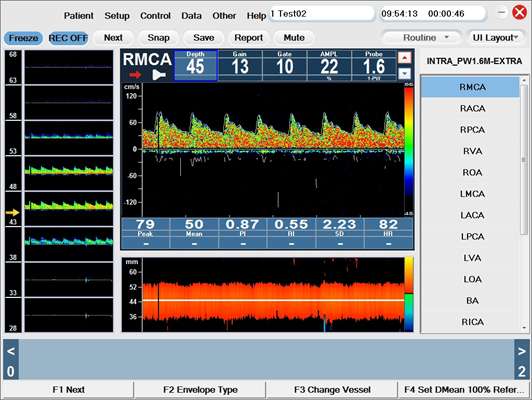The width and height of the screenshot is (532, 400).
Task: Close the application with red X
Action: click(x=519, y=13)
